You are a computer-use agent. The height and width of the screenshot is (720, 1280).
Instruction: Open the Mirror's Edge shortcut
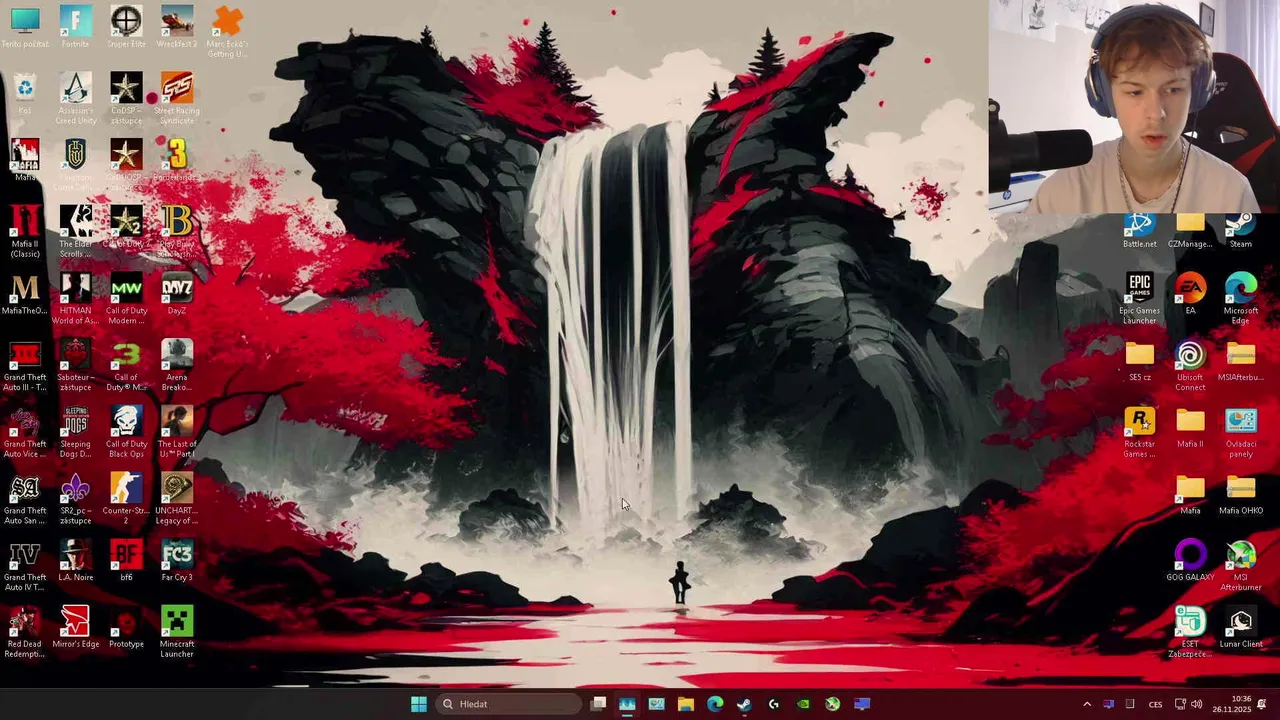(75, 628)
